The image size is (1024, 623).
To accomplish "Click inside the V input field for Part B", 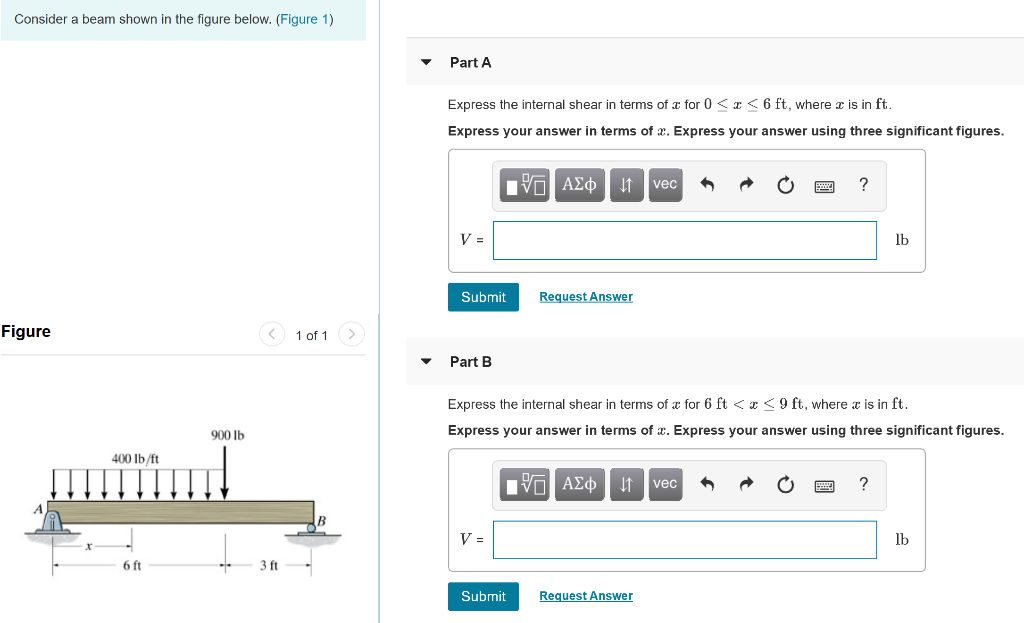I will click(x=684, y=539).
